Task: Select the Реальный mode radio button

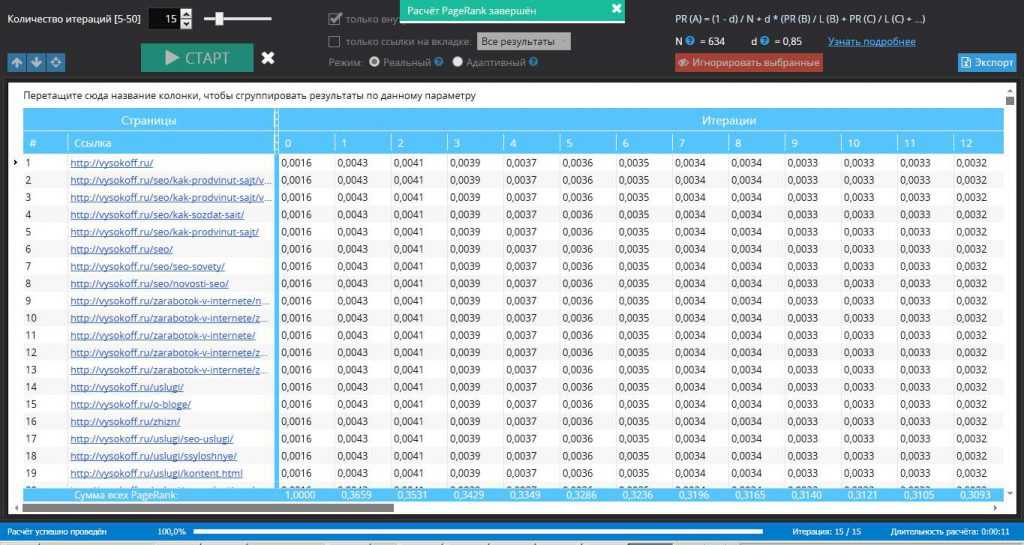Action: click(x=375, y=62)
